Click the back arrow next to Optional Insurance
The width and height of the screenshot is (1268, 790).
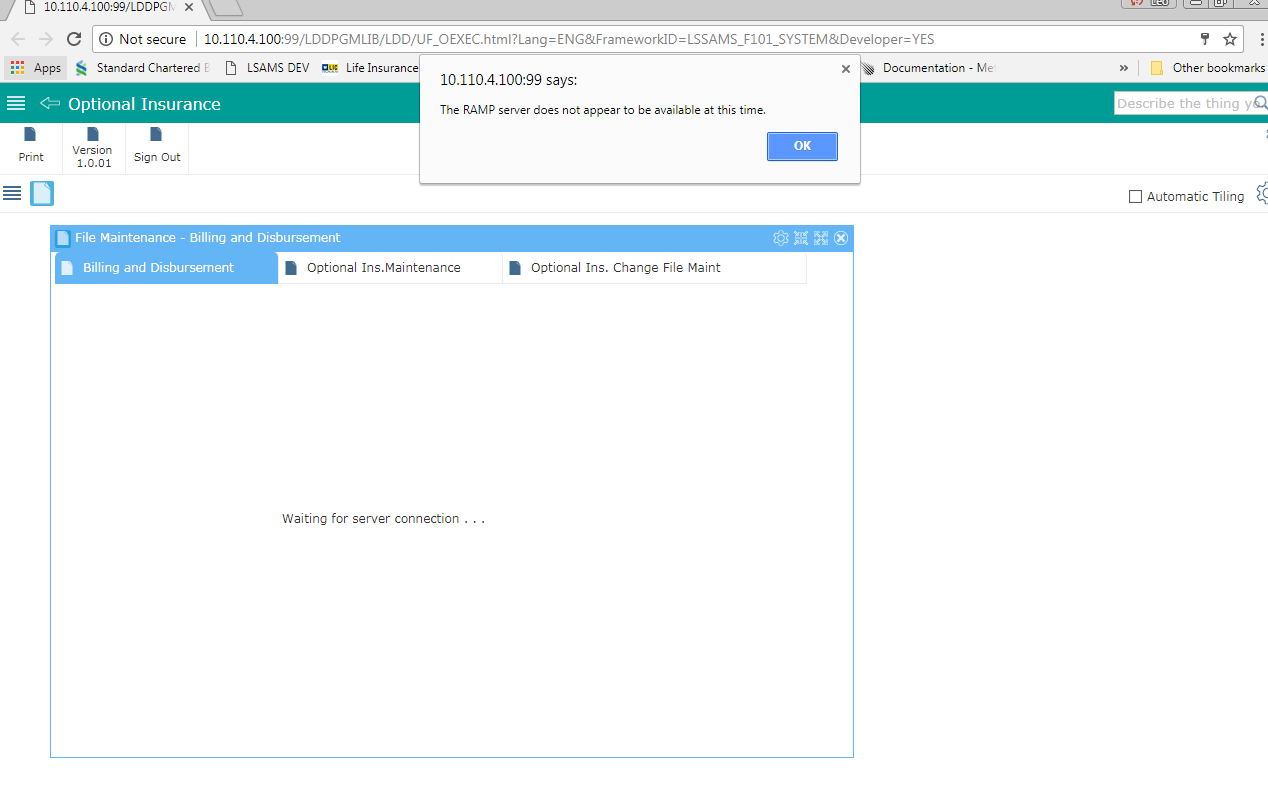tap(50, 104)
